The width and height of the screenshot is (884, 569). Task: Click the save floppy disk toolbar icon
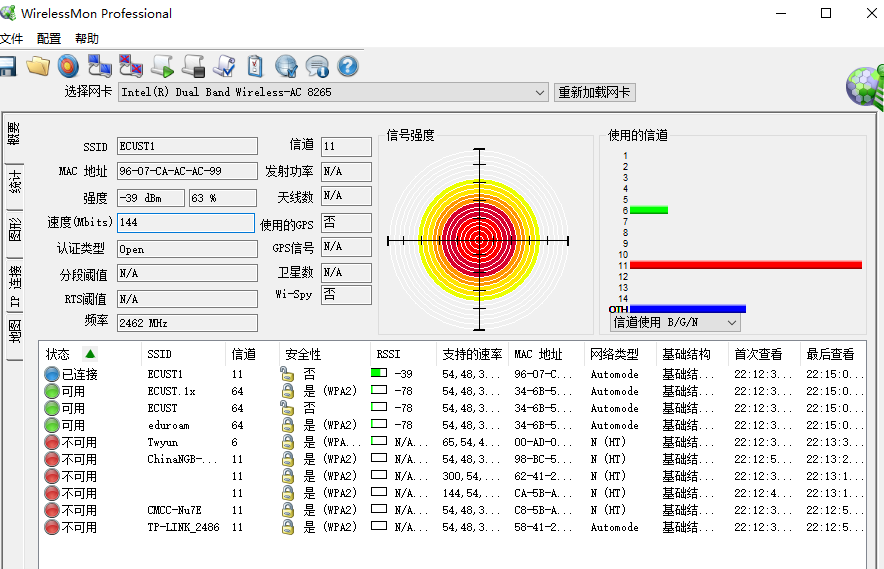pyautogui.click(x=7, y=67)
